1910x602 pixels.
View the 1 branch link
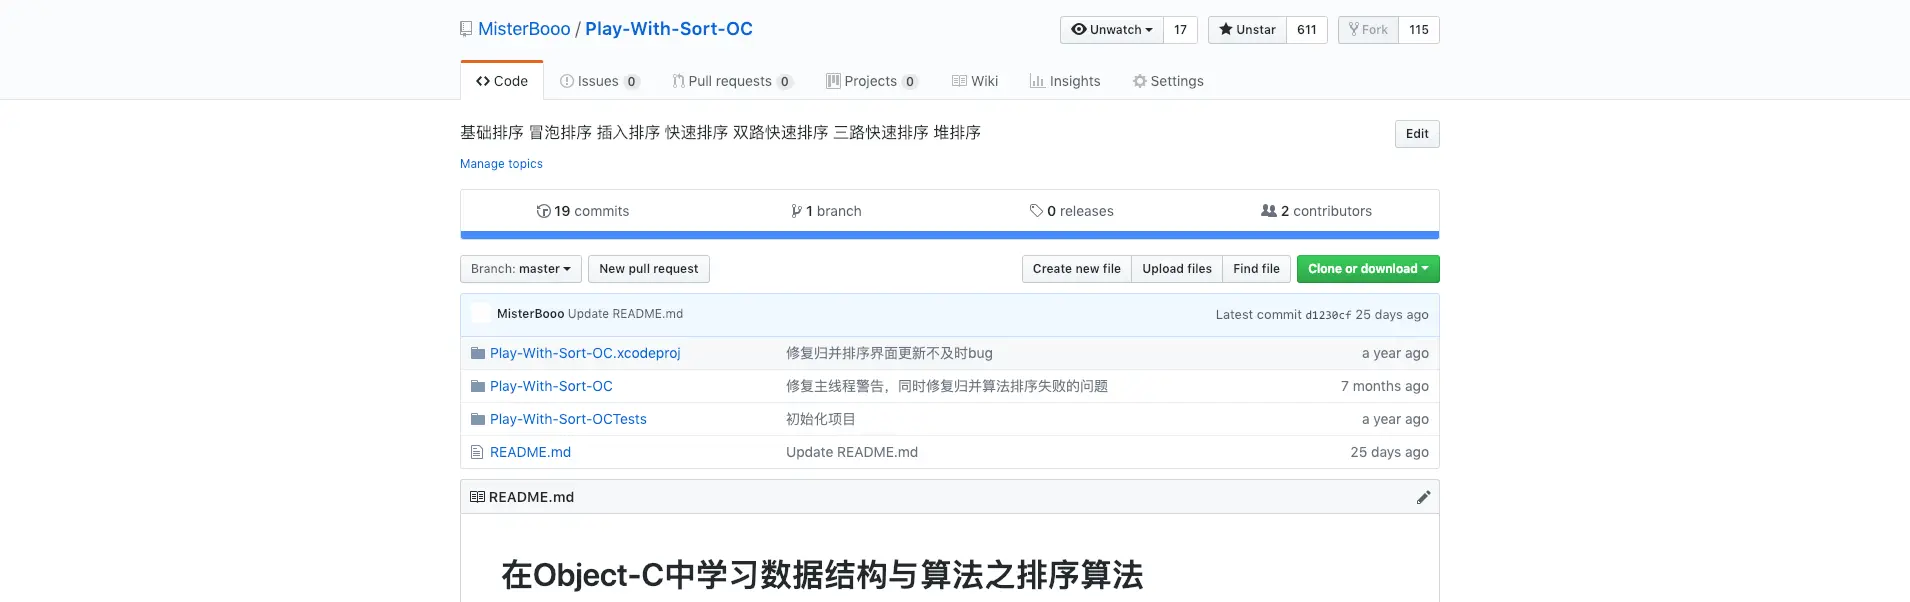coord(826,211)
